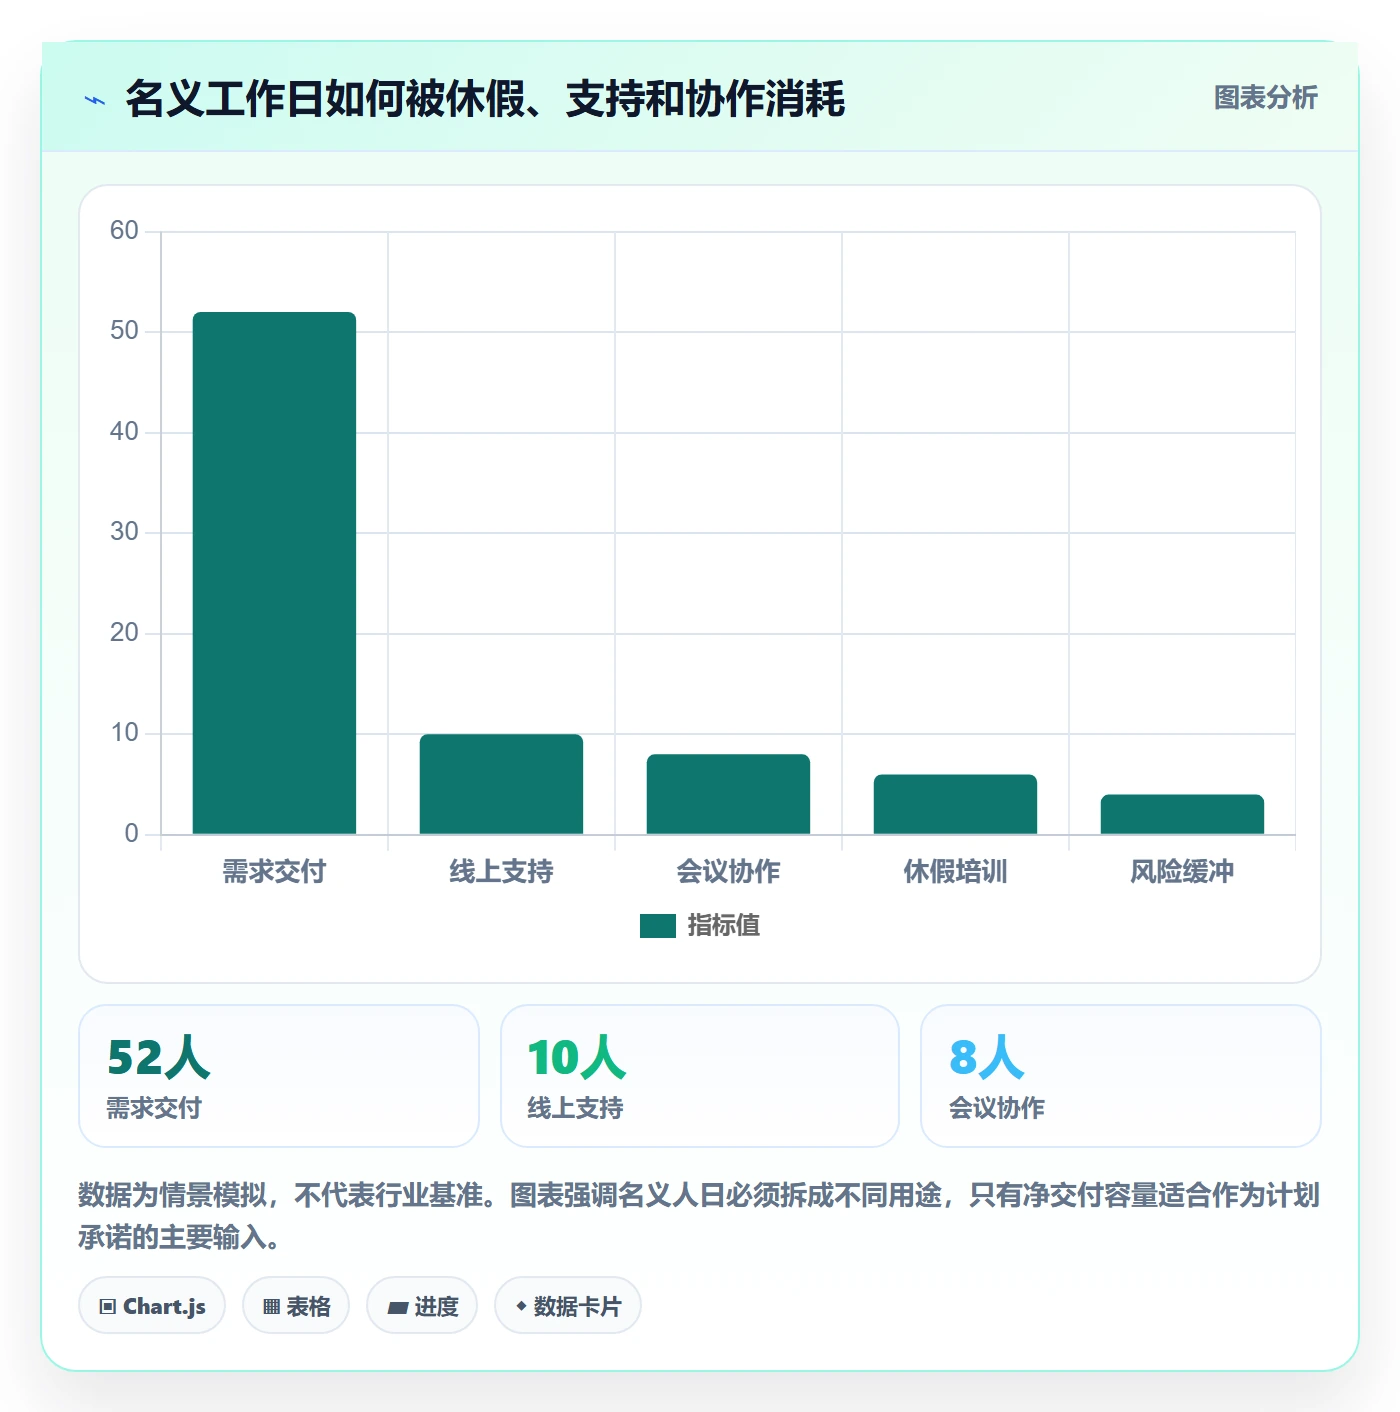Click the 线上支持 x-axis label
Screen dimensions: 1400x1412
pos(501,871)
